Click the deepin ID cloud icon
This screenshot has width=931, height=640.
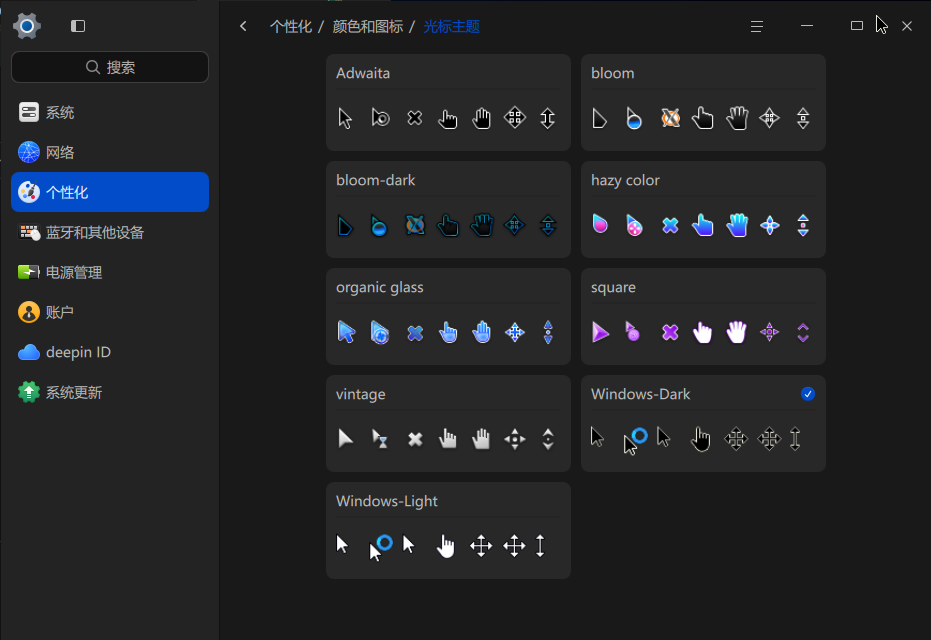28,352
